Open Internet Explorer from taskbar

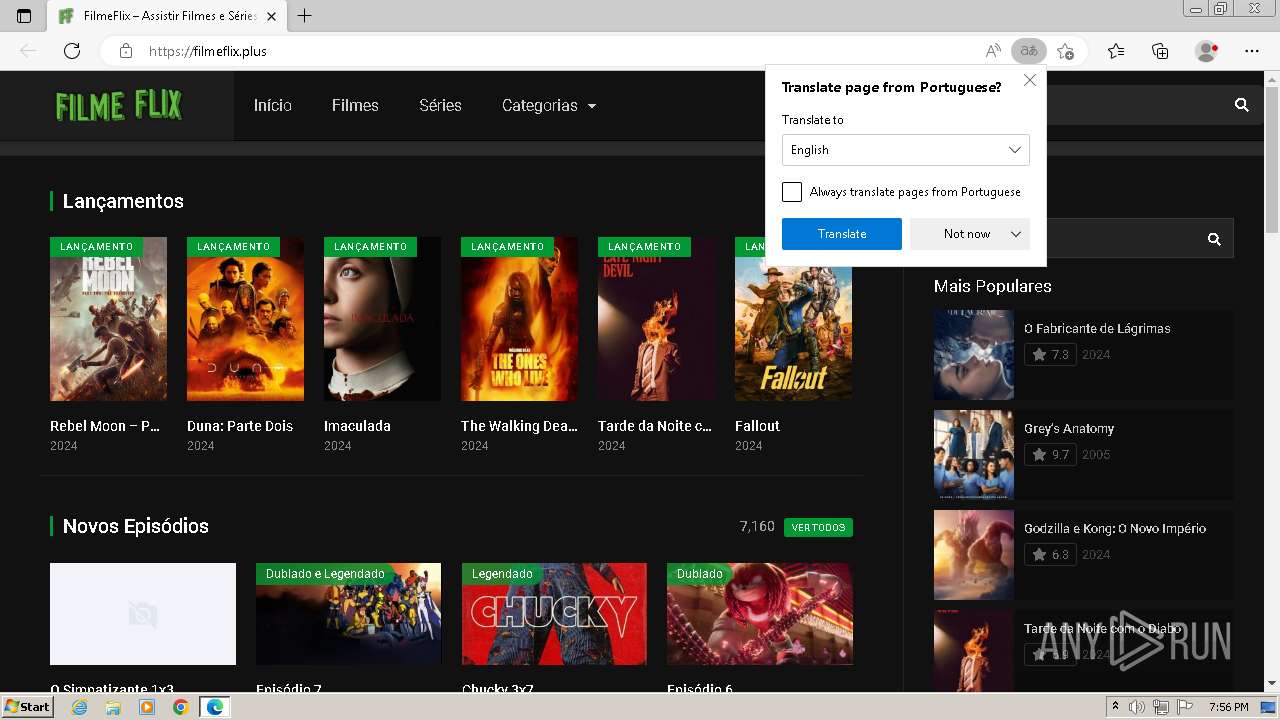point(79,707)
